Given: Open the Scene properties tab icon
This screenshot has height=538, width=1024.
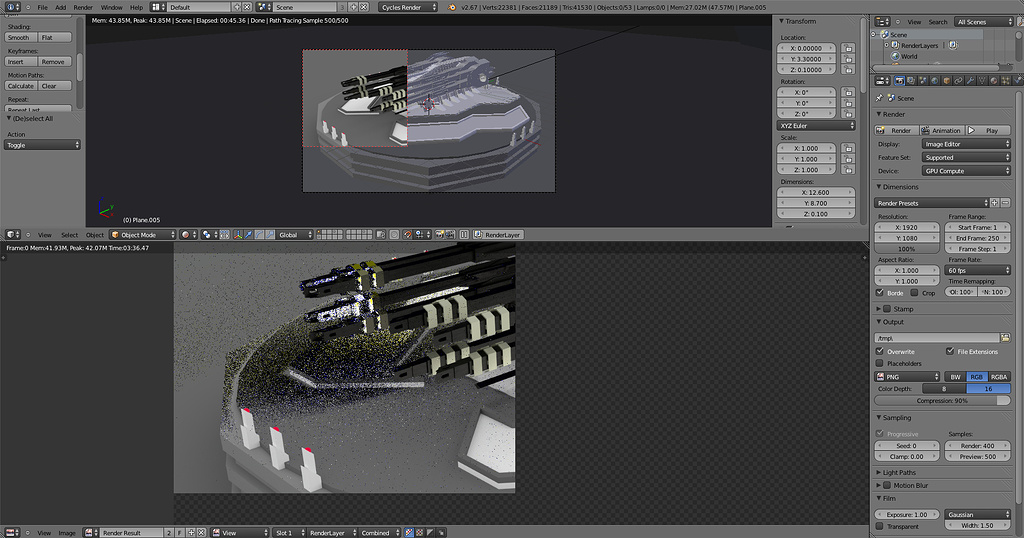Looking at the screenshot, I should point(923,80).
